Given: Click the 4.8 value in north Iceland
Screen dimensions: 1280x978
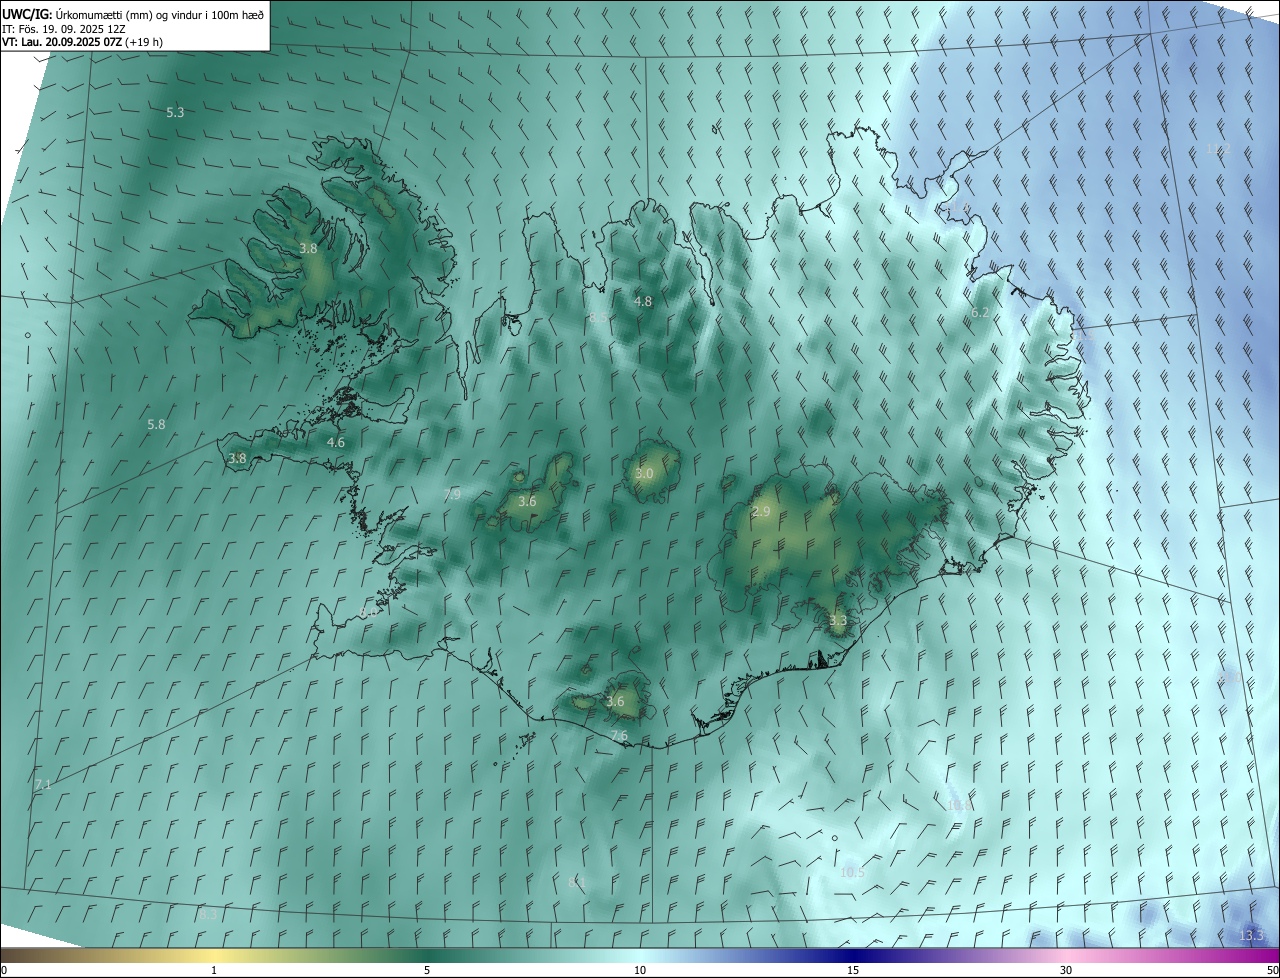Looking at the screenshot, I should [x=643, y=301].
